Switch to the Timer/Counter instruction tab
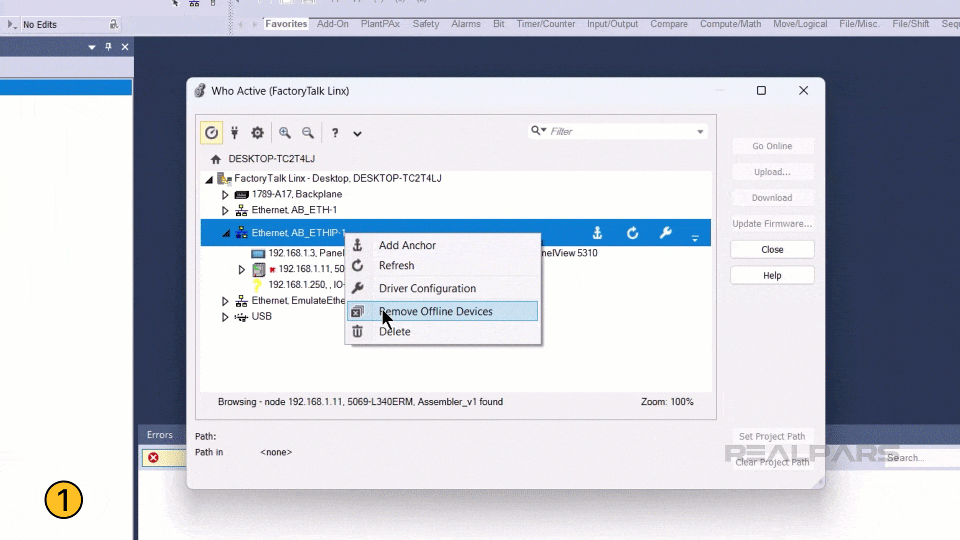Viewport: 960px width, 540px height. [546, 24]
